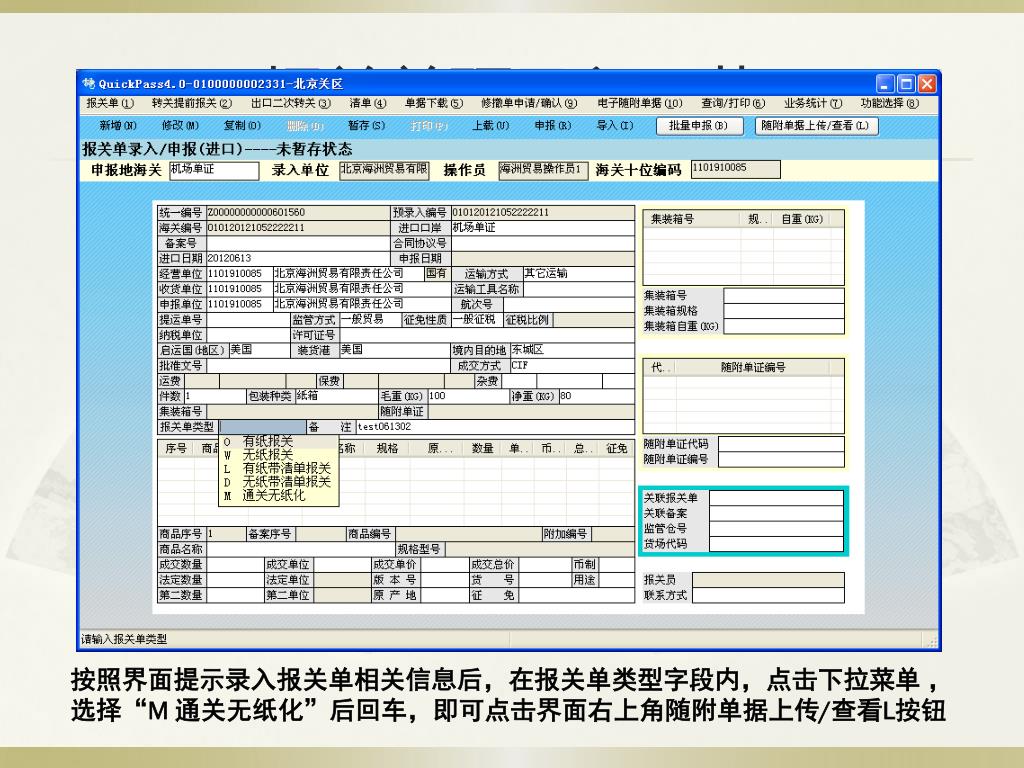Click the 境内目的地 field showing 东城区
This screenshot has width=1024, height=768.
pos(572,351)
